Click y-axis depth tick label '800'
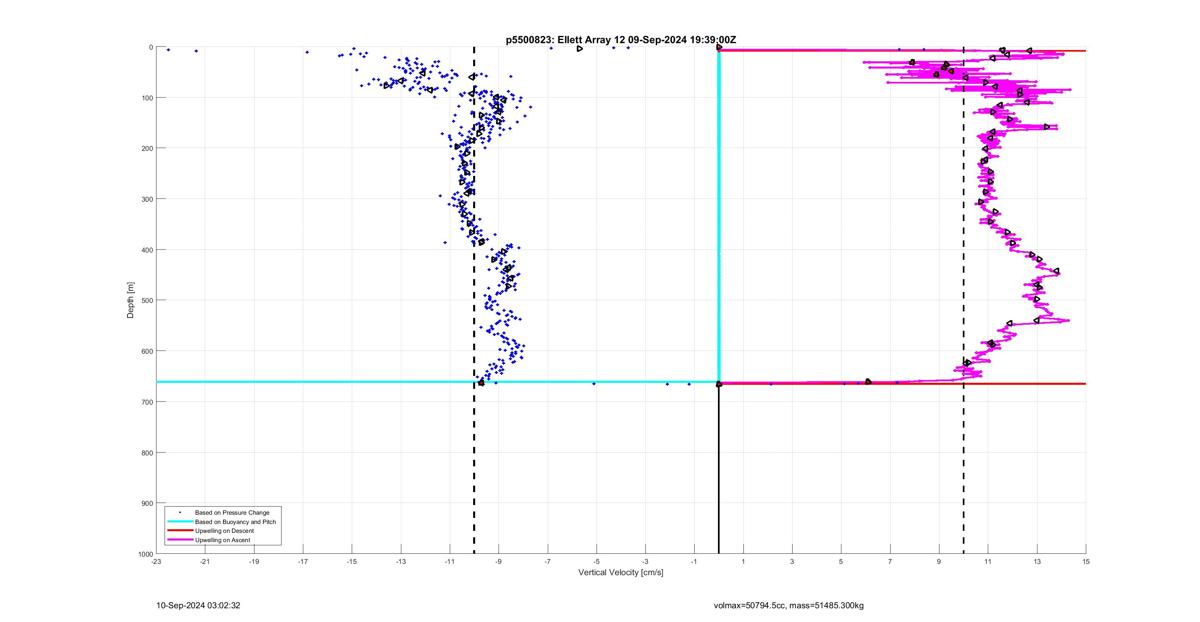 tap(146, 452)
